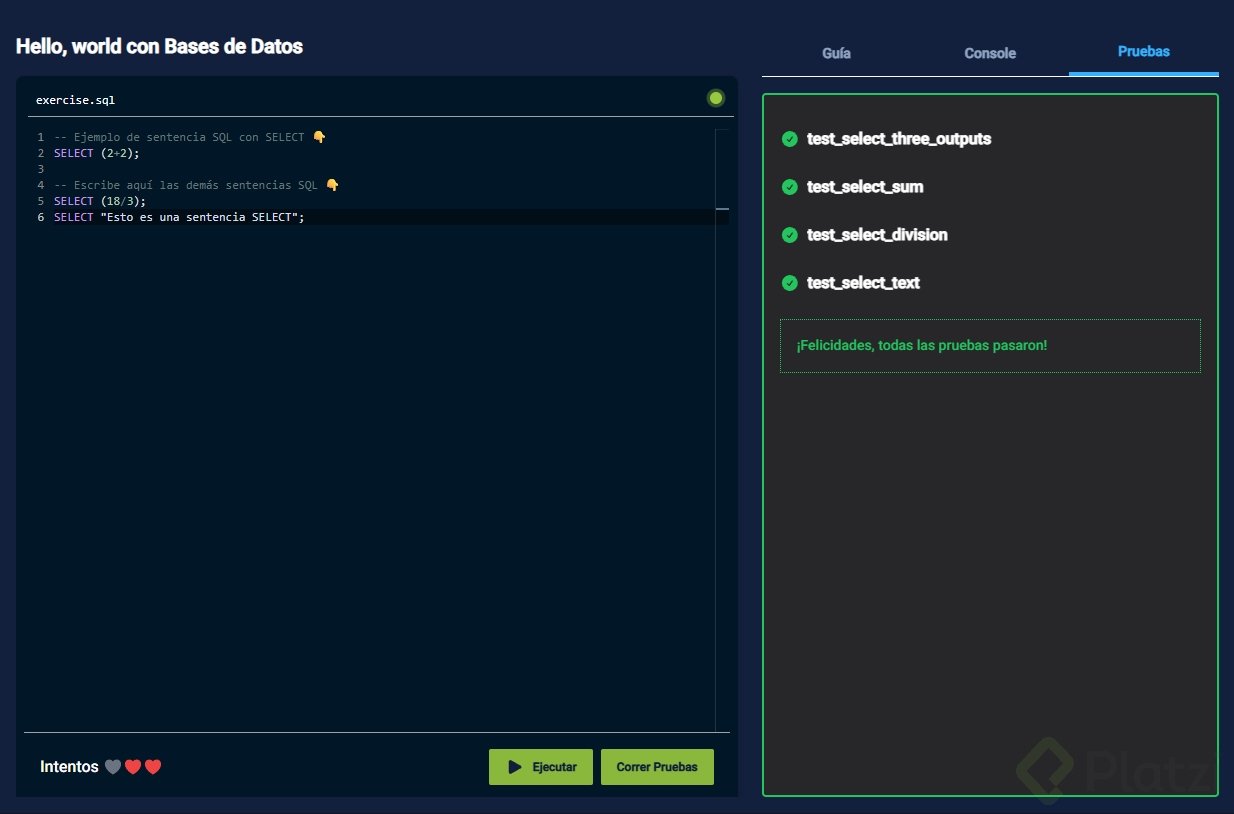Viewport: 1234px width, 814px height.
Task: Select the Pruebas tab
Action: click(1143, 52)
